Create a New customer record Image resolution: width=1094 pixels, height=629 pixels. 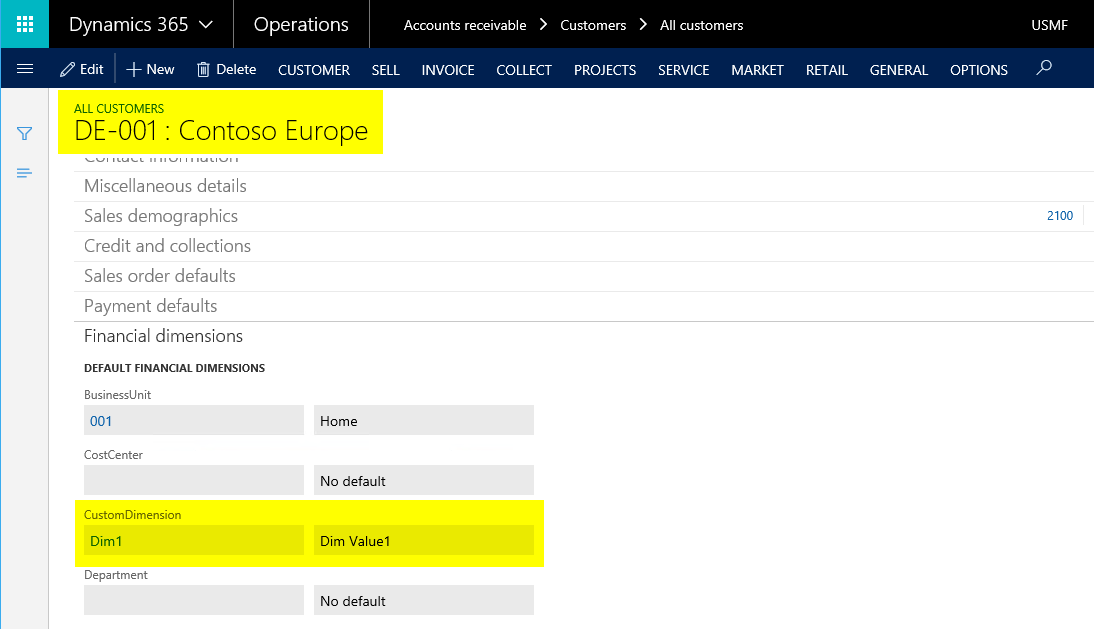coord(150,69)
